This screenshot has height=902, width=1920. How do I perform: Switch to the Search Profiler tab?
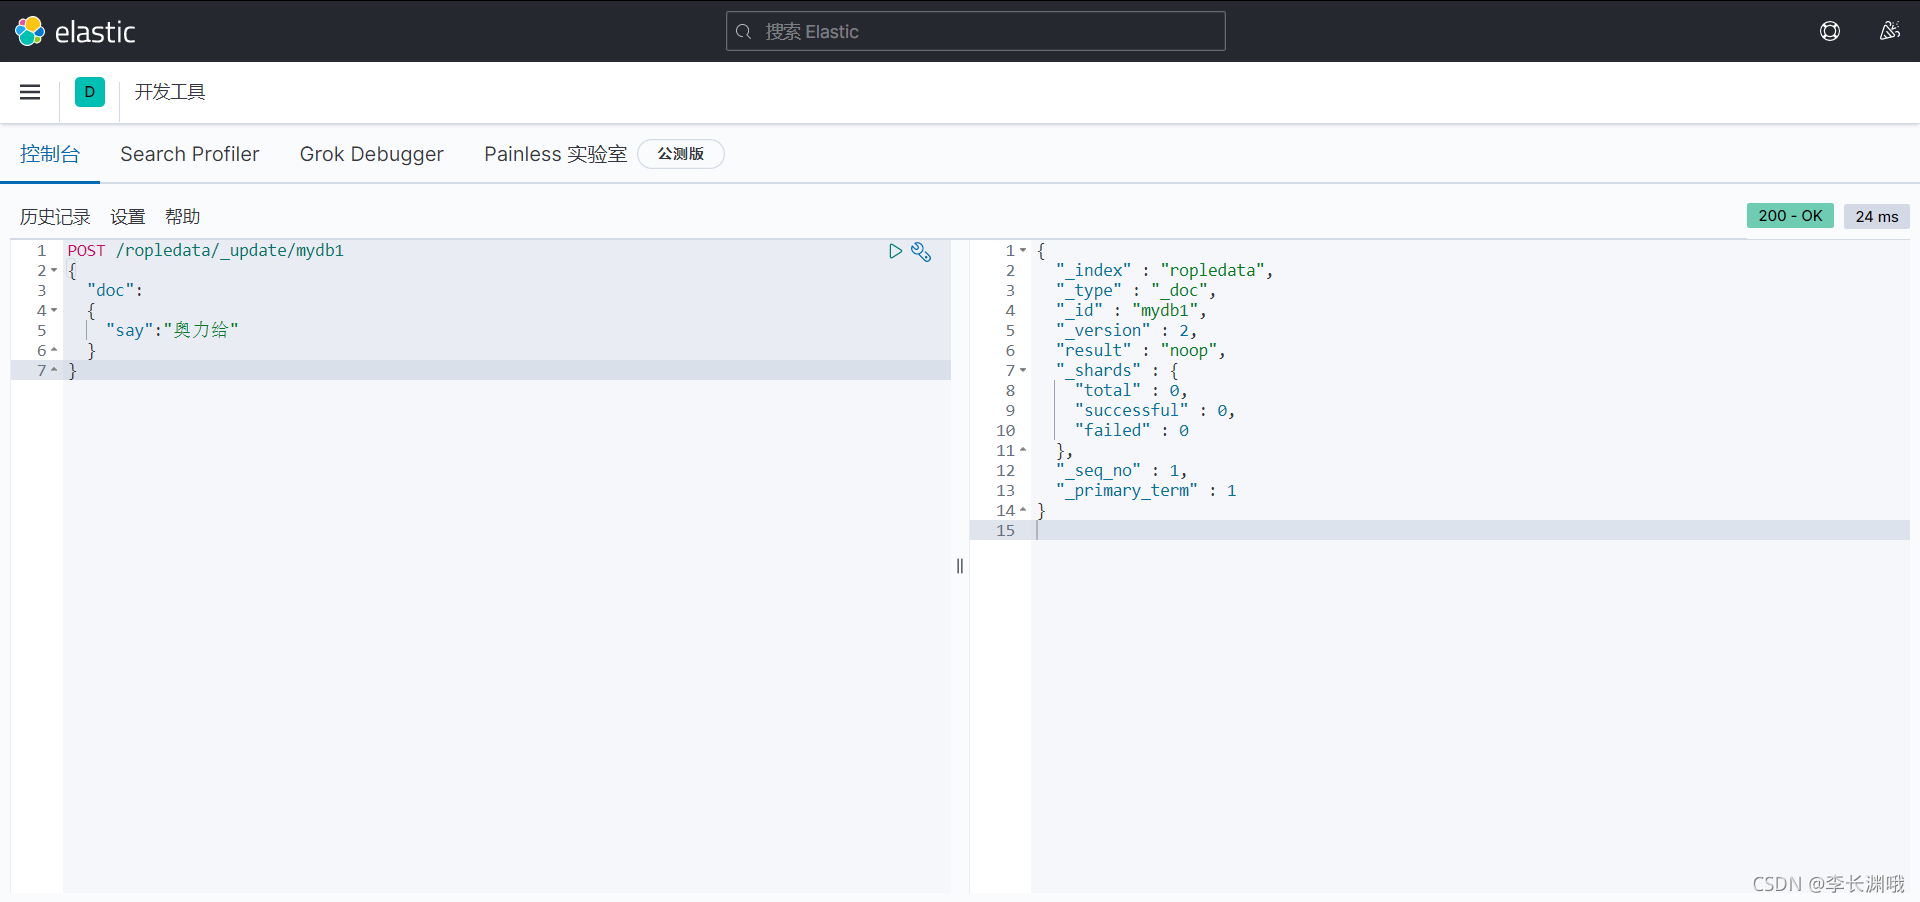coord(190,154)
